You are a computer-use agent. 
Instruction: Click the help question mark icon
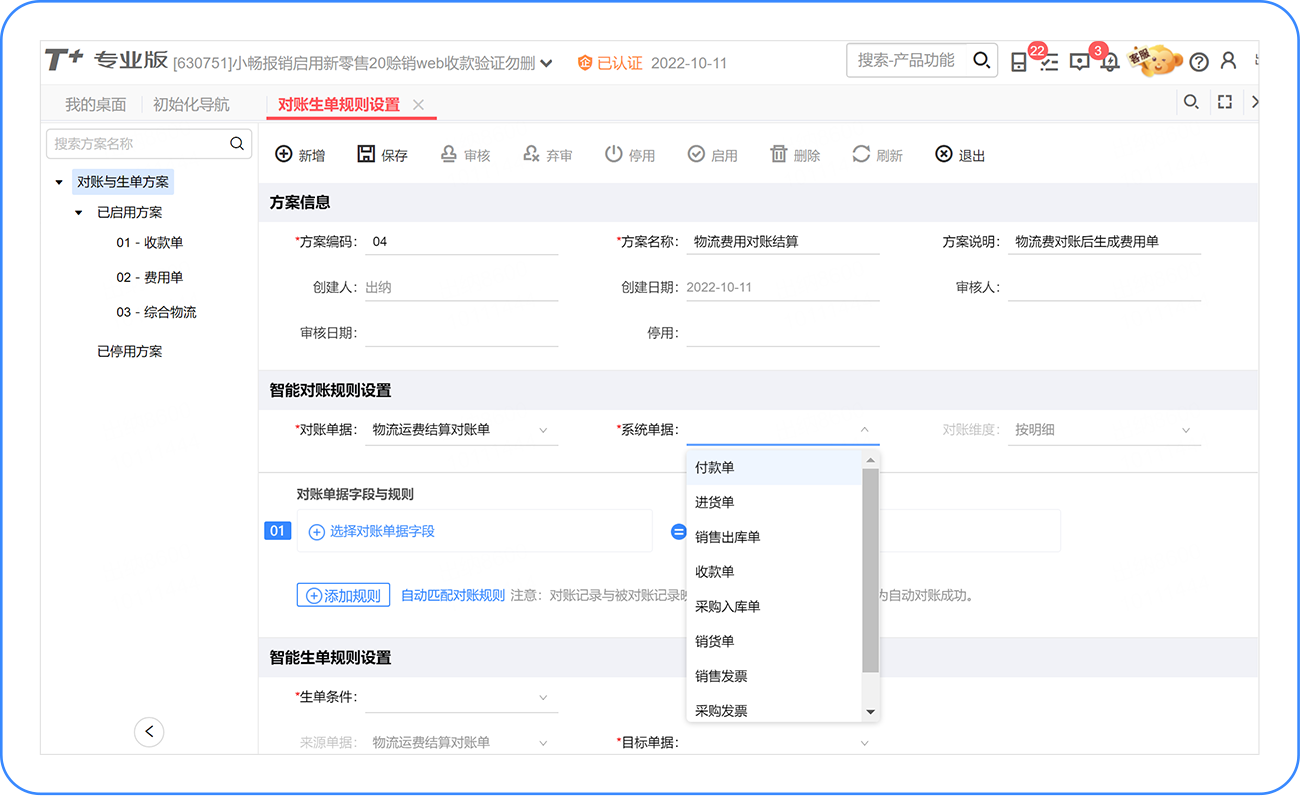click(1198, 62)
